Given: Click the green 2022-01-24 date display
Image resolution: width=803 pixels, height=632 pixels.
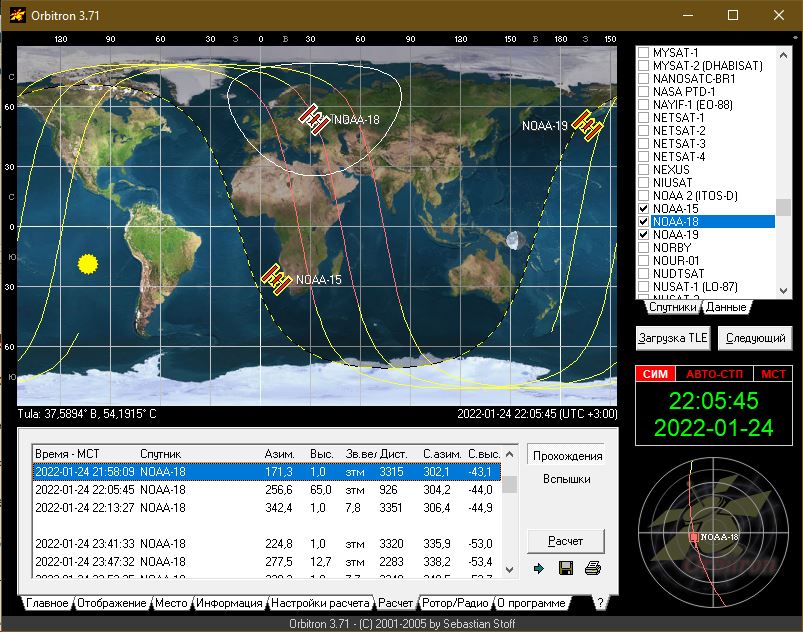Looking at the screenshot, I should 713,428.
